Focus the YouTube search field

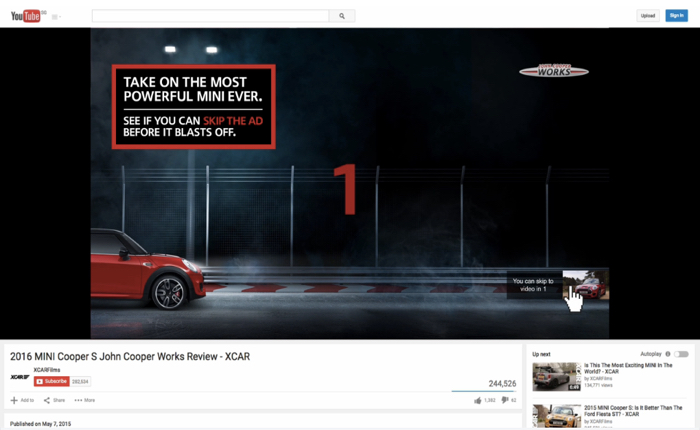tap(210, 16)
